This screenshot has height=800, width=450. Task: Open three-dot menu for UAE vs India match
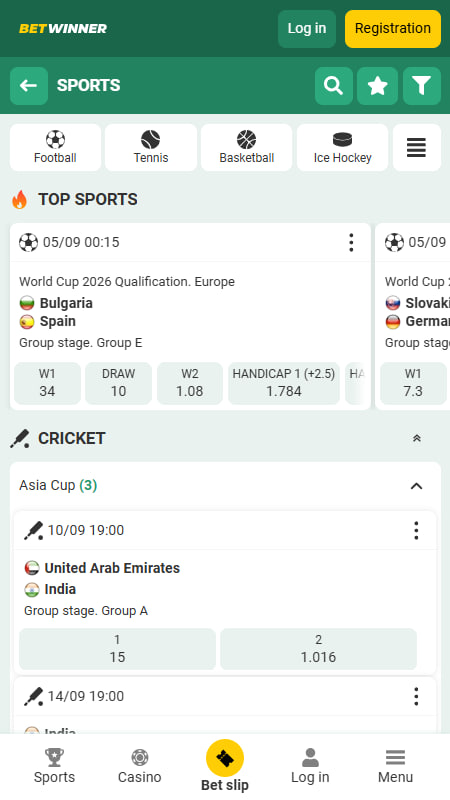(416, 531)
